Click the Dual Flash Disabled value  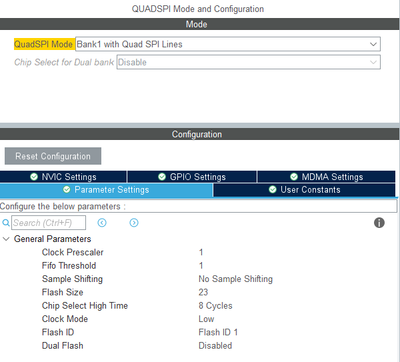click(215, 346)
